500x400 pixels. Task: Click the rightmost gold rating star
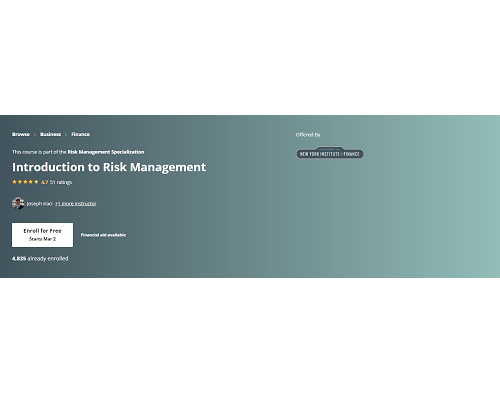[x=36, y=182]
